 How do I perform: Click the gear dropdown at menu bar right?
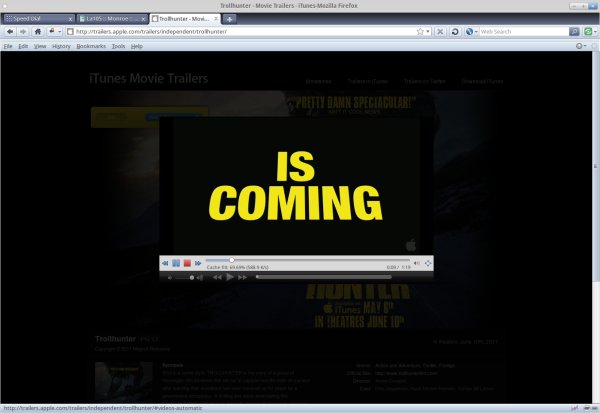coord(581,46)
